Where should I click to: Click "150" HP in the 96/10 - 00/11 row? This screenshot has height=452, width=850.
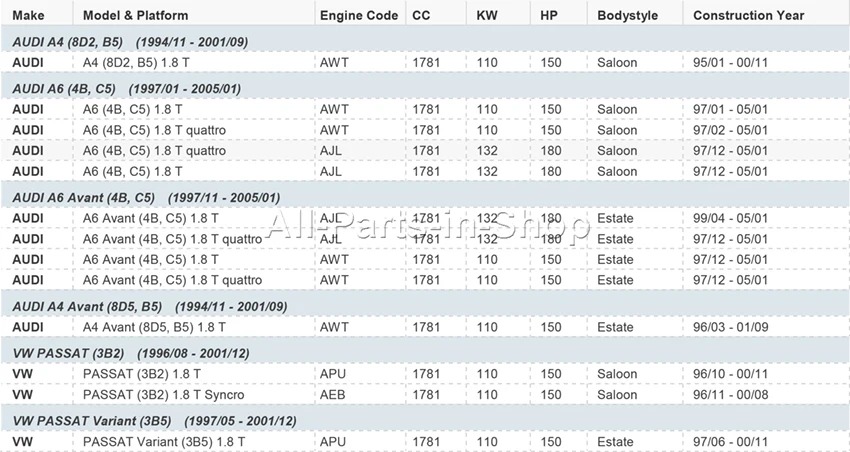tap(551, 374)
